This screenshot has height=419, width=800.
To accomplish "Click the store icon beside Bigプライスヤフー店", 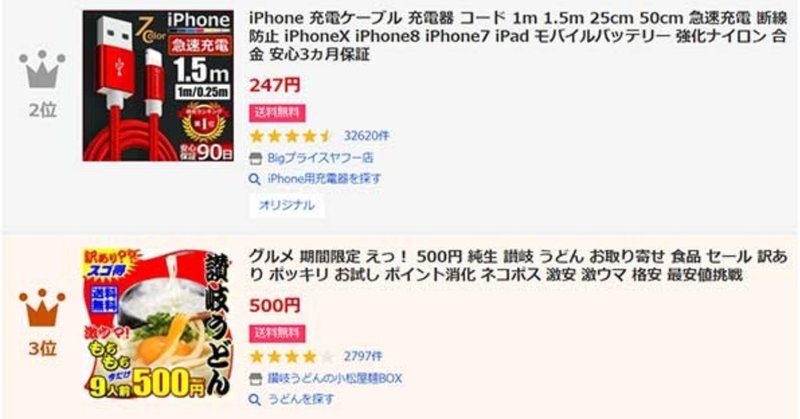I will tap(255, 158).
